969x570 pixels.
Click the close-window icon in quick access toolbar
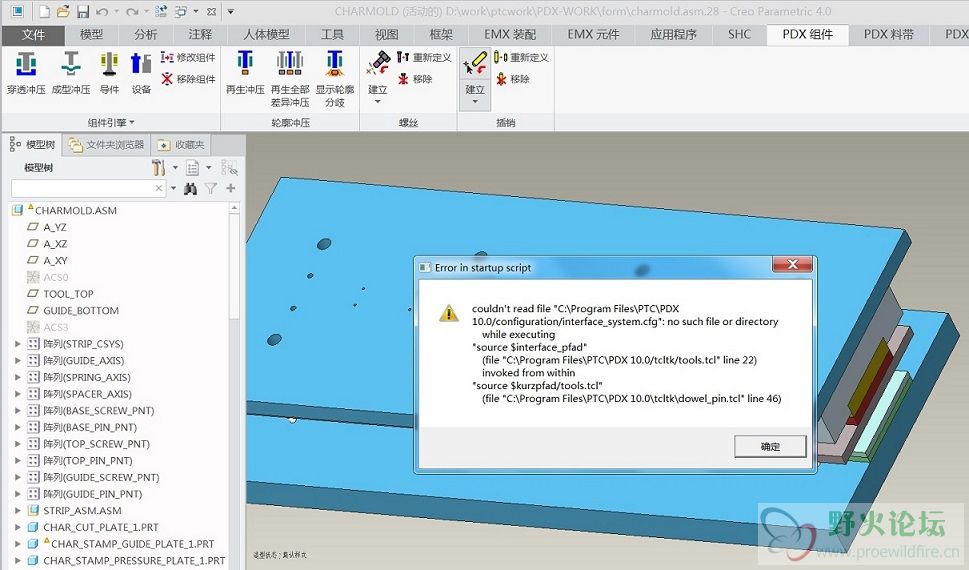click(211, 11)
